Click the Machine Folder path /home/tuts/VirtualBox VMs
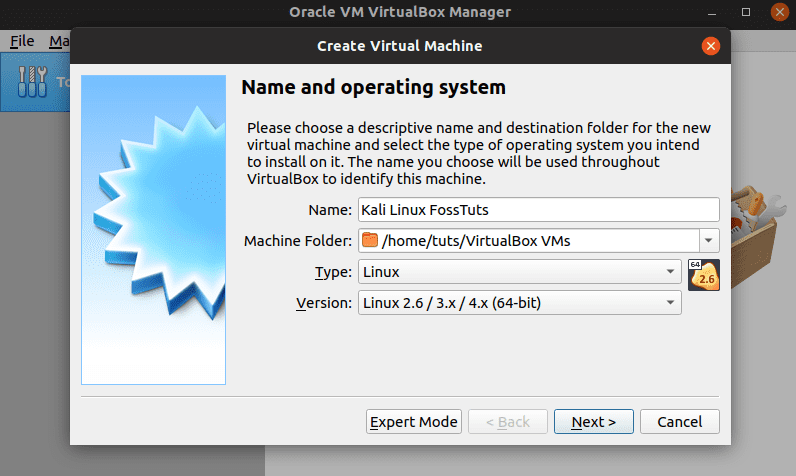Screen dimensions: 796x476 click(x=476, y=241)
